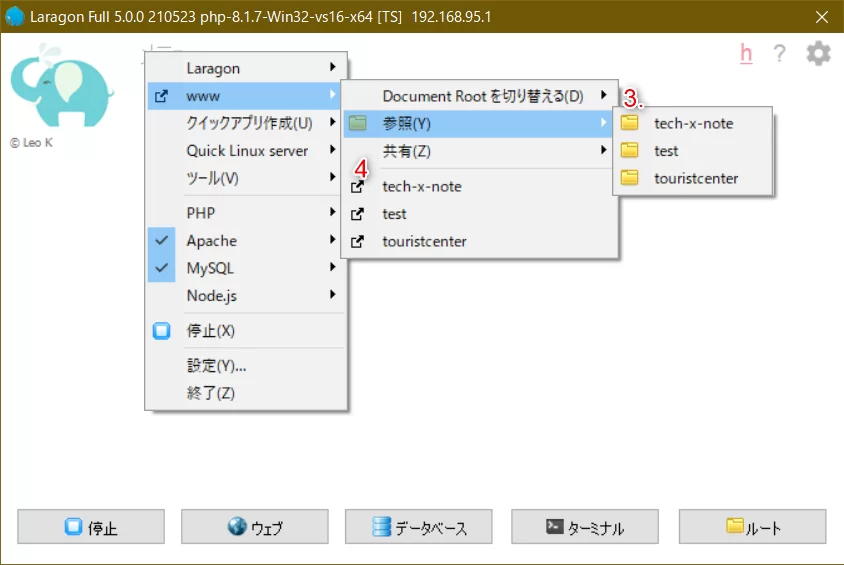Select 停止(X) in the context menu

pyautogui.click(x=246, y=331)
